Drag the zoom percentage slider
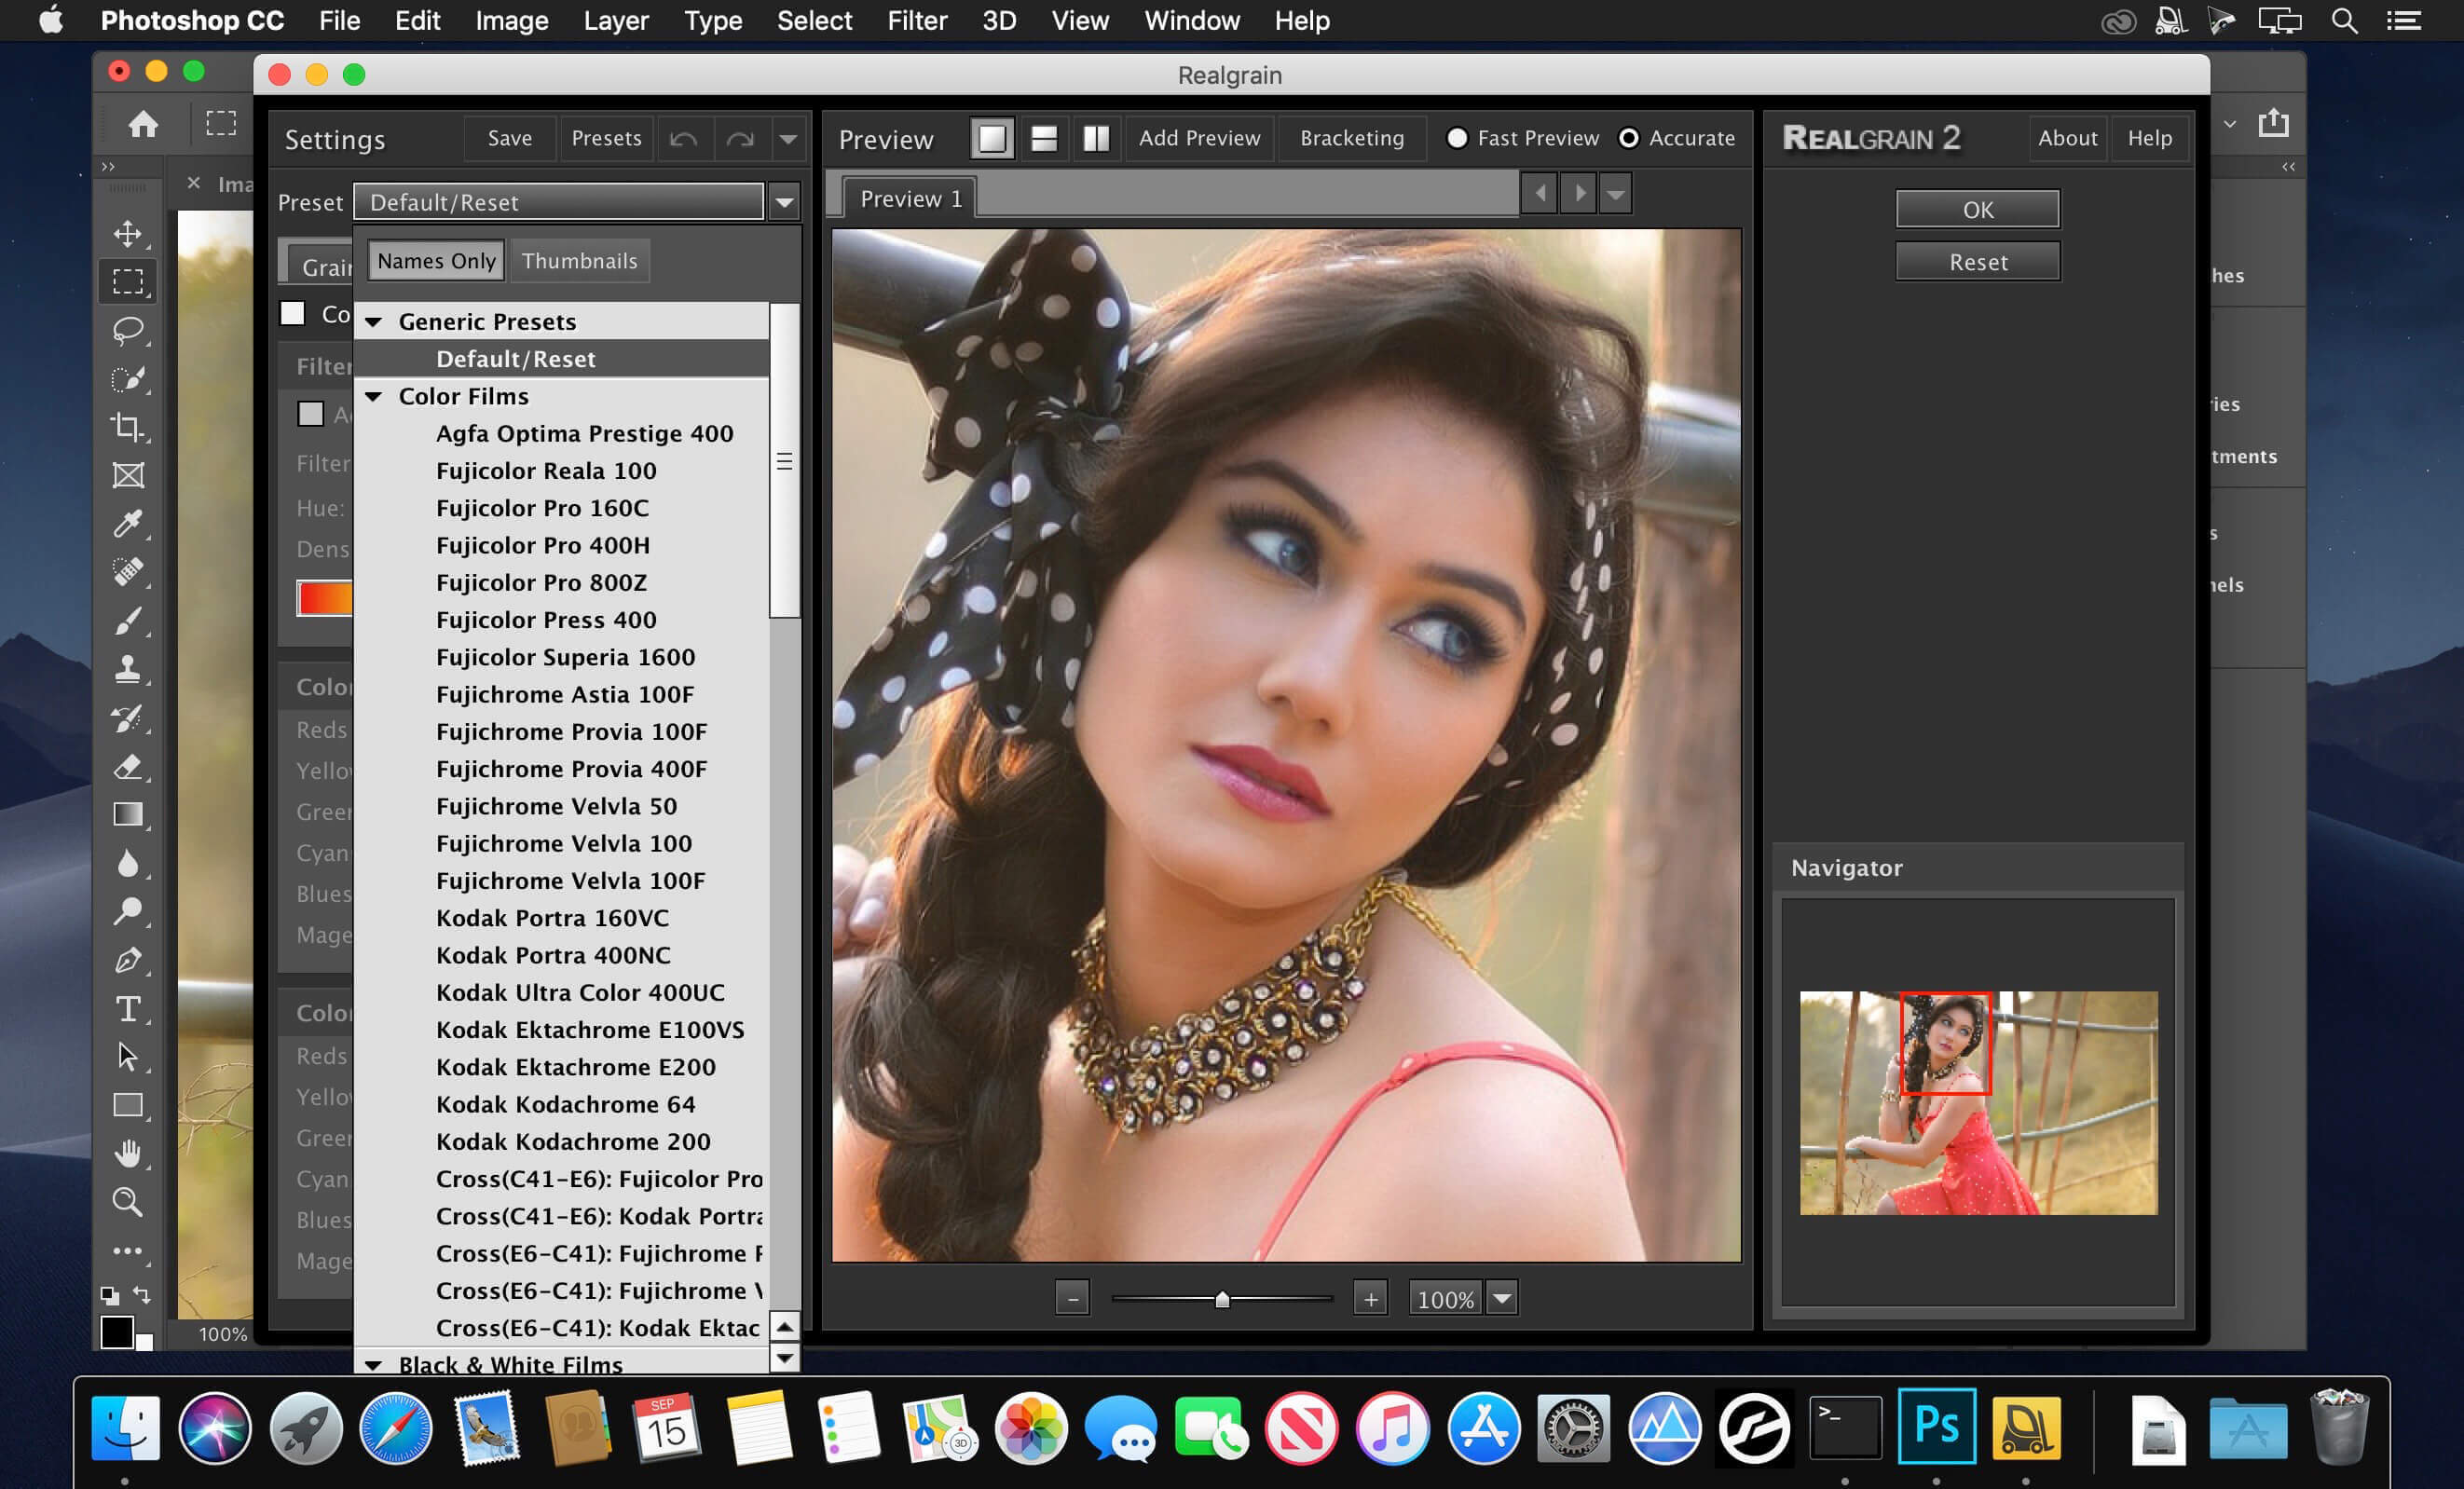This screenshot has height=1489, width=2464. (x=1220, y=1299)
